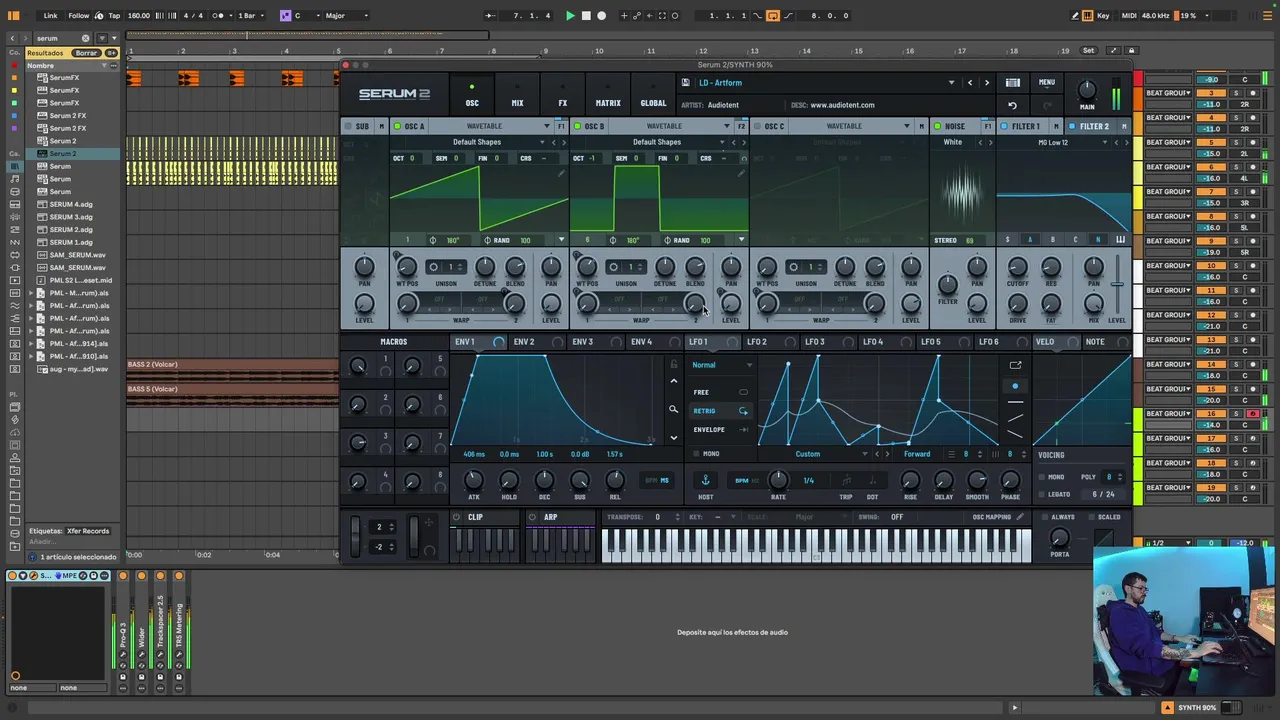1280x720 pixels.
Task: Enable the OSC C oscillator
Action: [x=757, y=126]
